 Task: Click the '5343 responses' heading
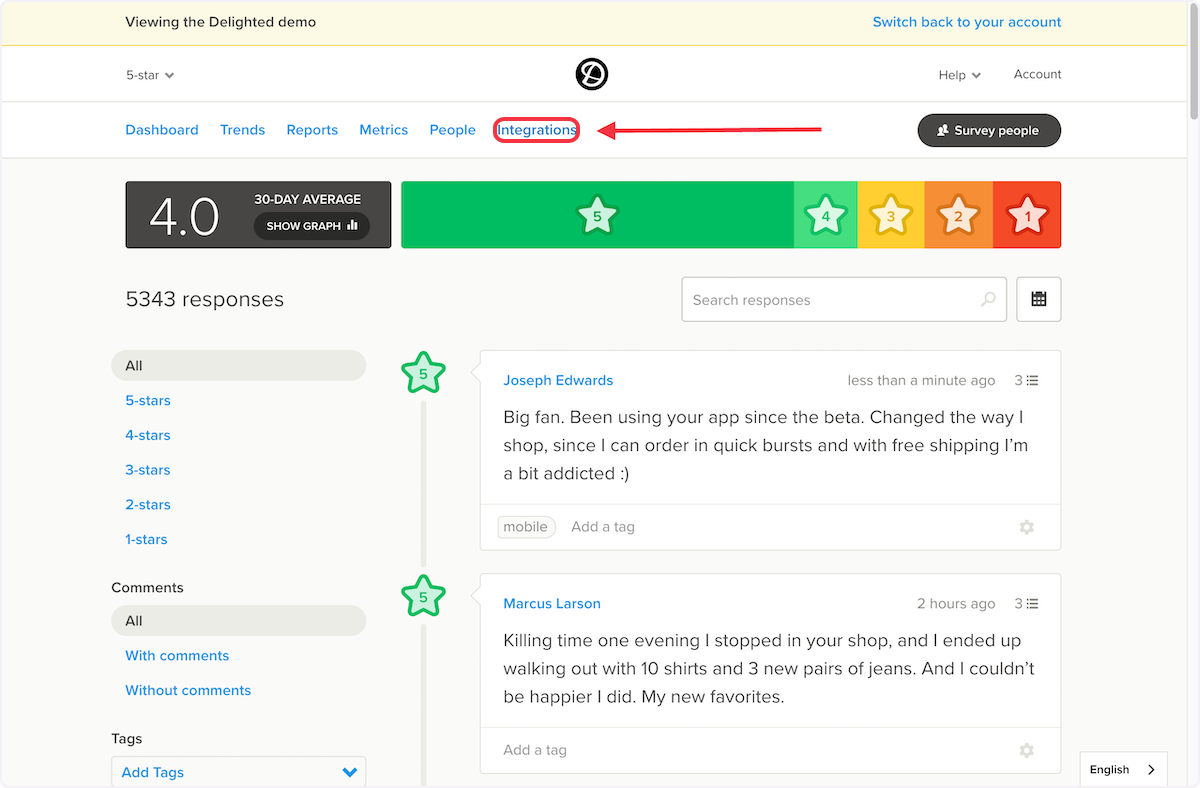tap(205, 299)
